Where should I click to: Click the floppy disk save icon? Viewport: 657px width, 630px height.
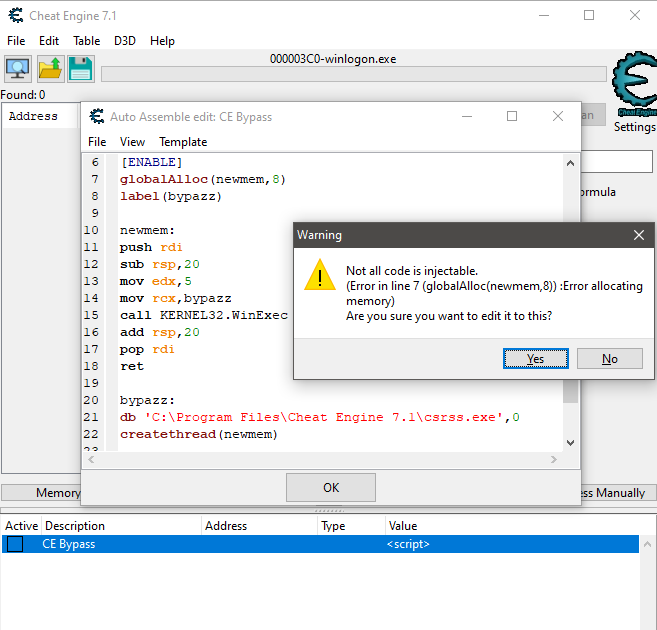[81, 69]
